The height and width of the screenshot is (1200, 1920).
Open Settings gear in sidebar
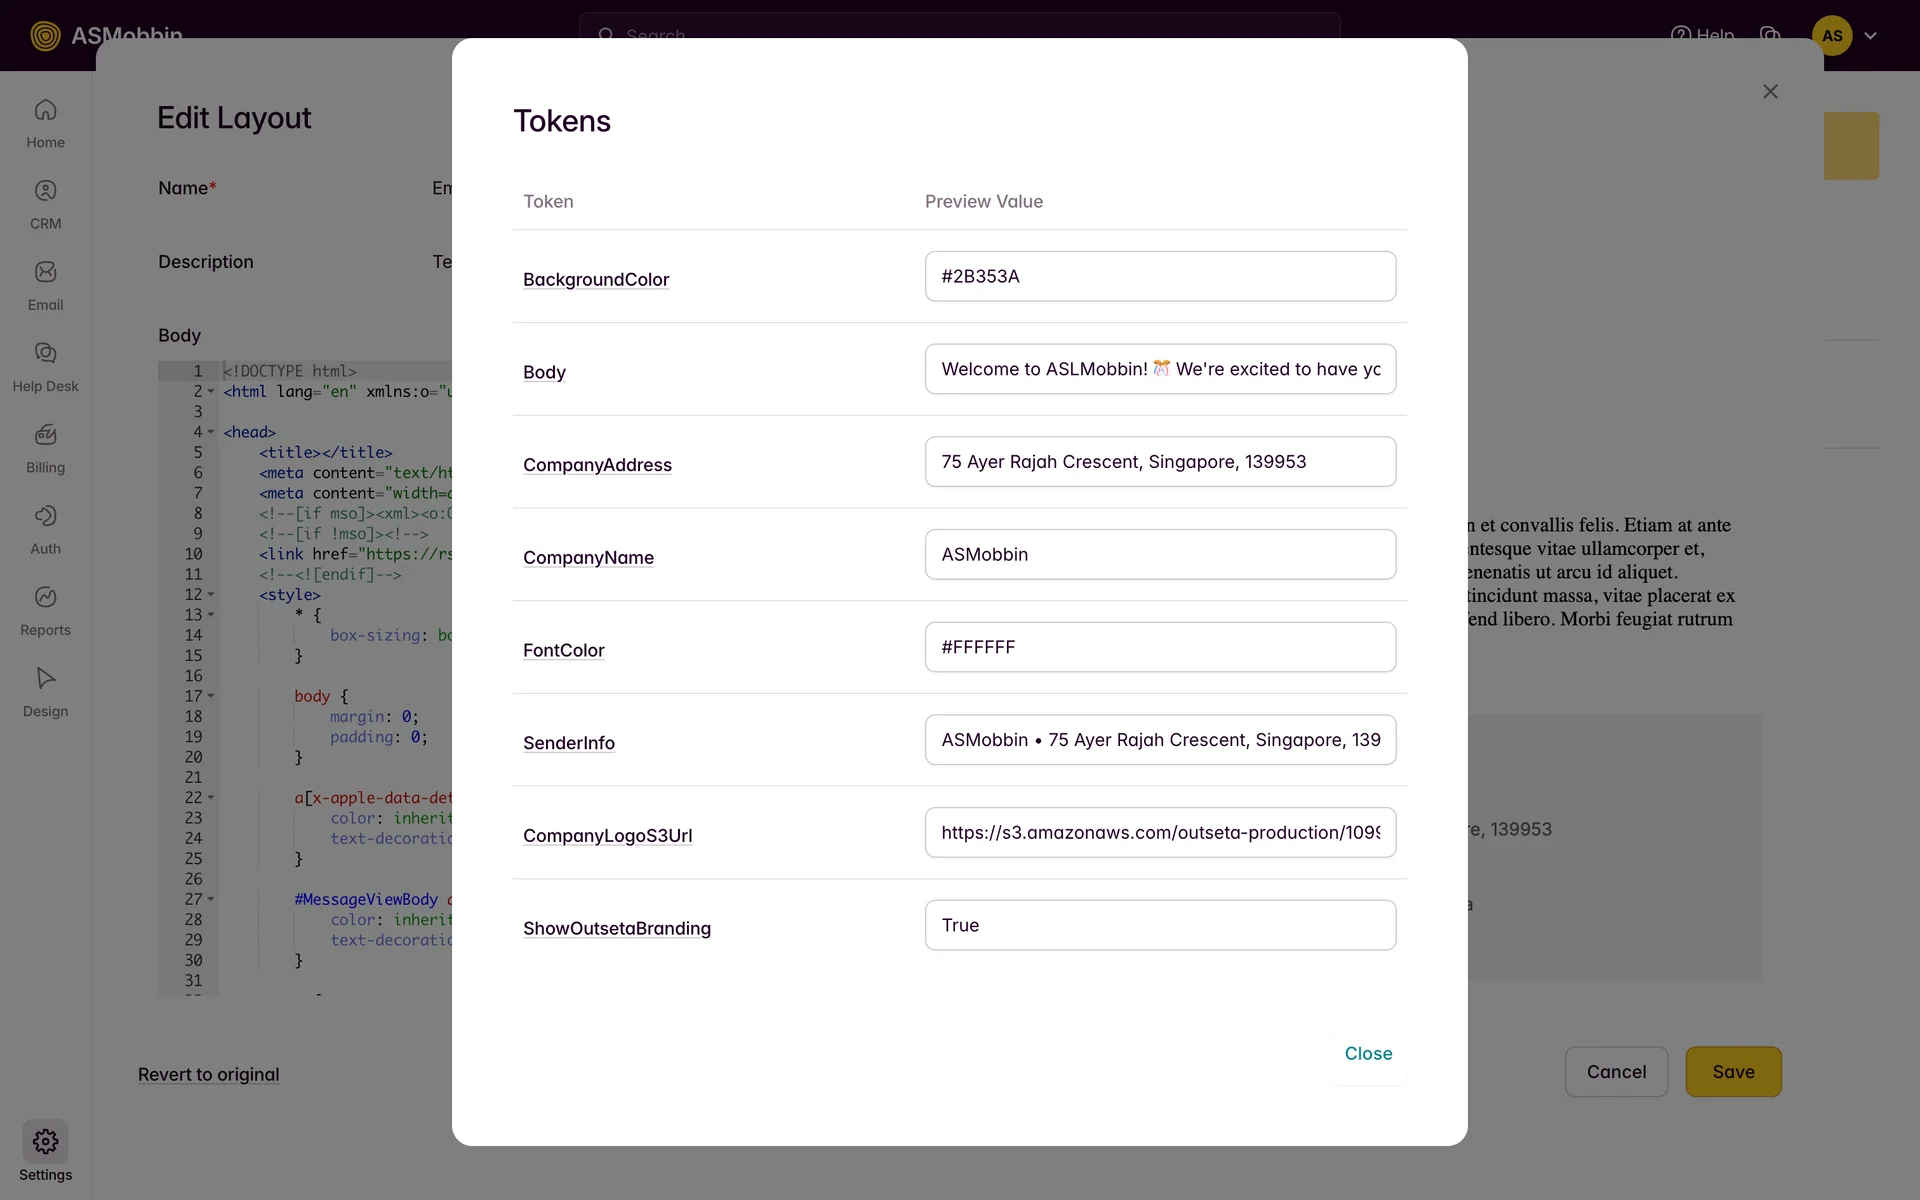45,1142
